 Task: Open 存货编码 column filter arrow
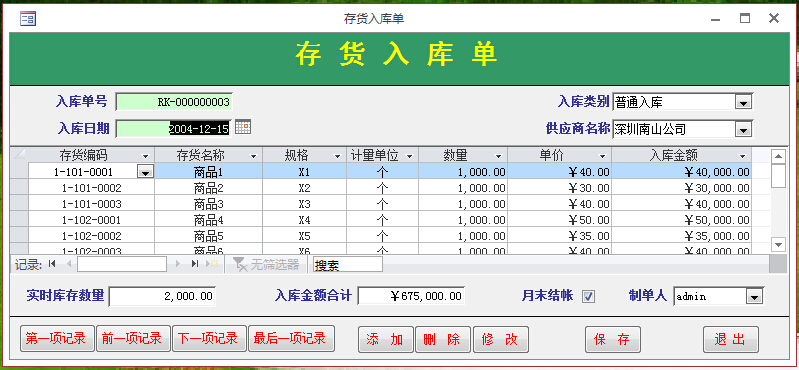point(146,156)
